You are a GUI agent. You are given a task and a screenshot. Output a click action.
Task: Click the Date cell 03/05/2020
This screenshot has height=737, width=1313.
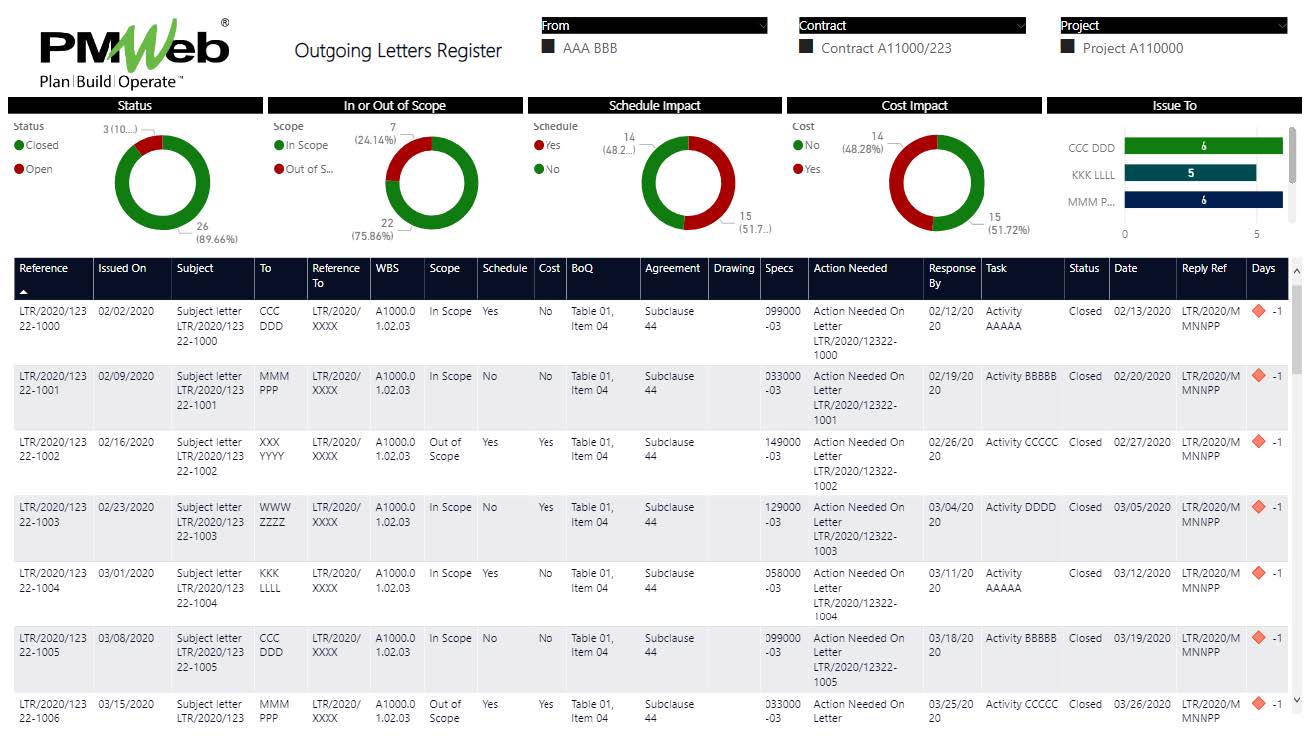pos(1142,507)
